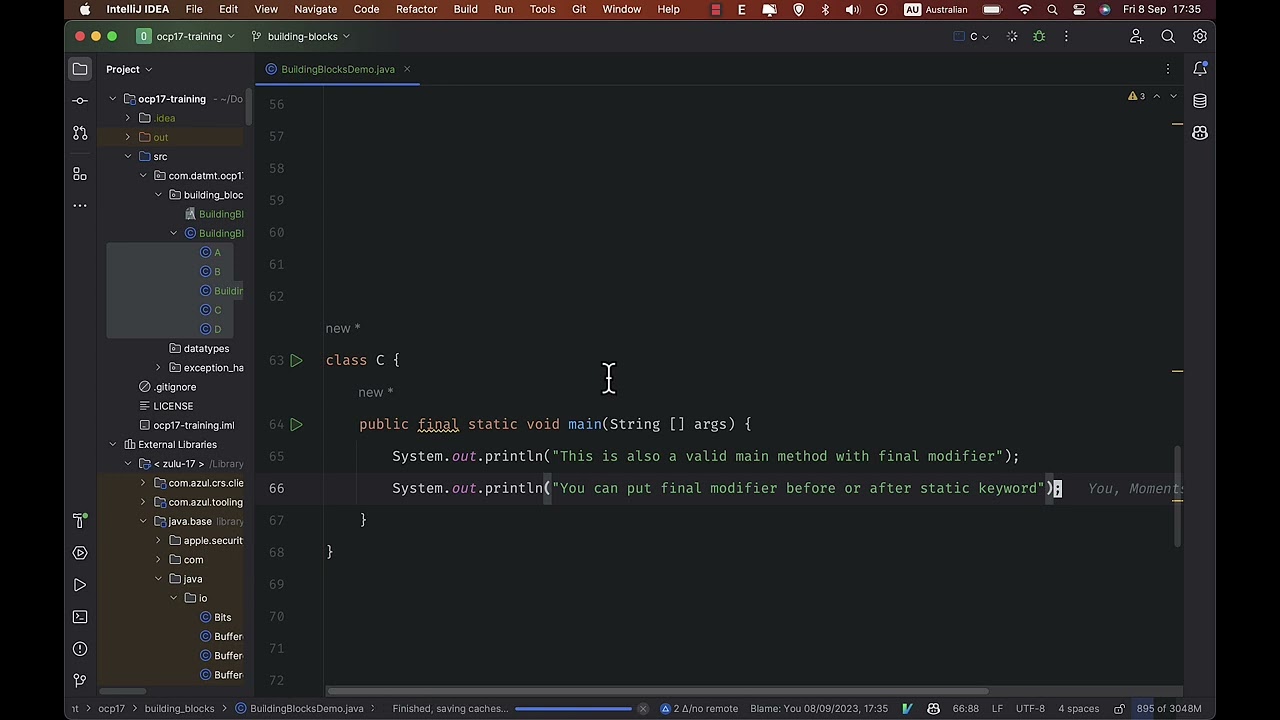Viewport: 1280px width, 720px height.
Task: Open the AI assistant sidebar icon
Action: pyautogui.click(x=1200, y=133)
